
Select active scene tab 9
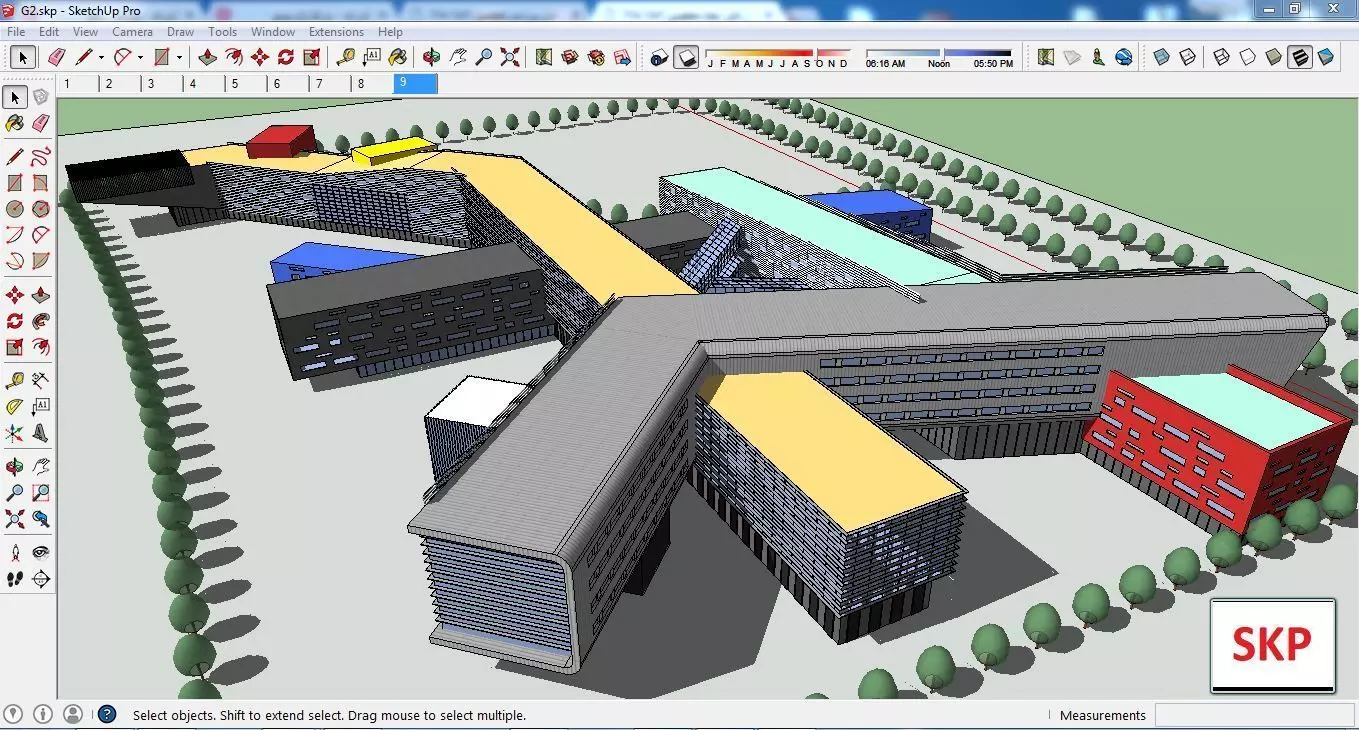416,84
